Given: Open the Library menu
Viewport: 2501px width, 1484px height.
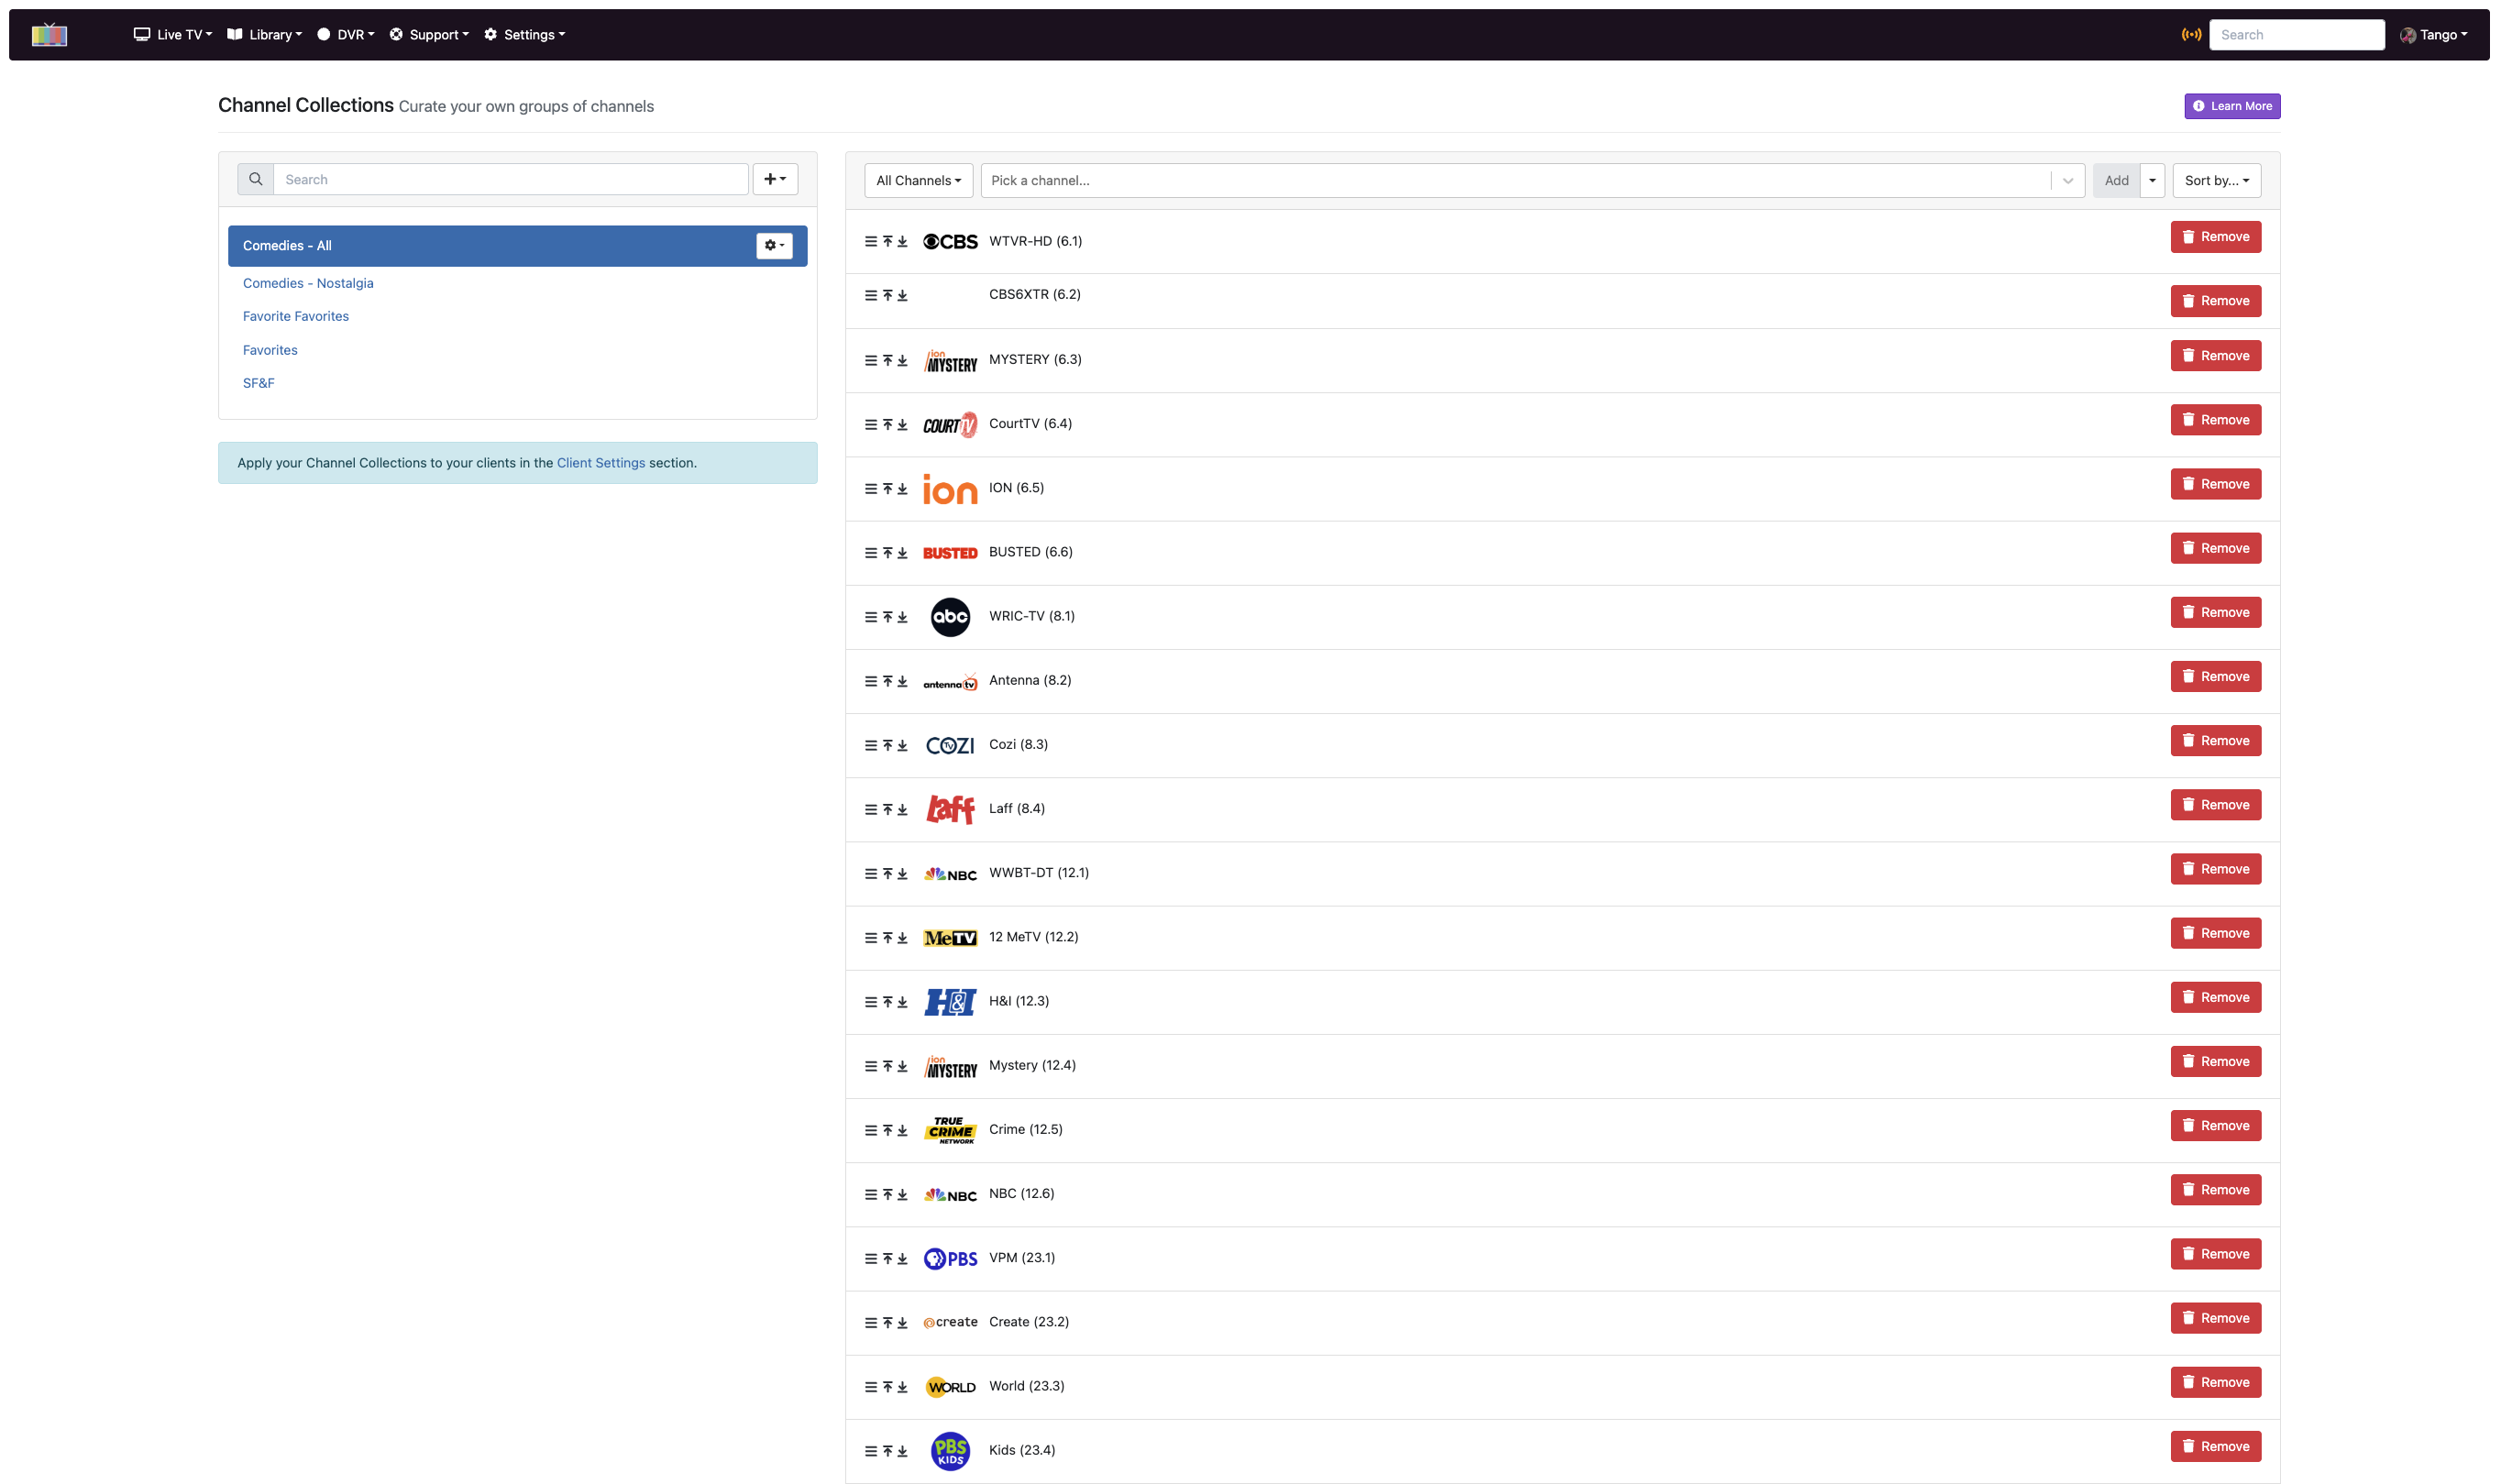Looking at the screenshot, I should pos(264,35).
